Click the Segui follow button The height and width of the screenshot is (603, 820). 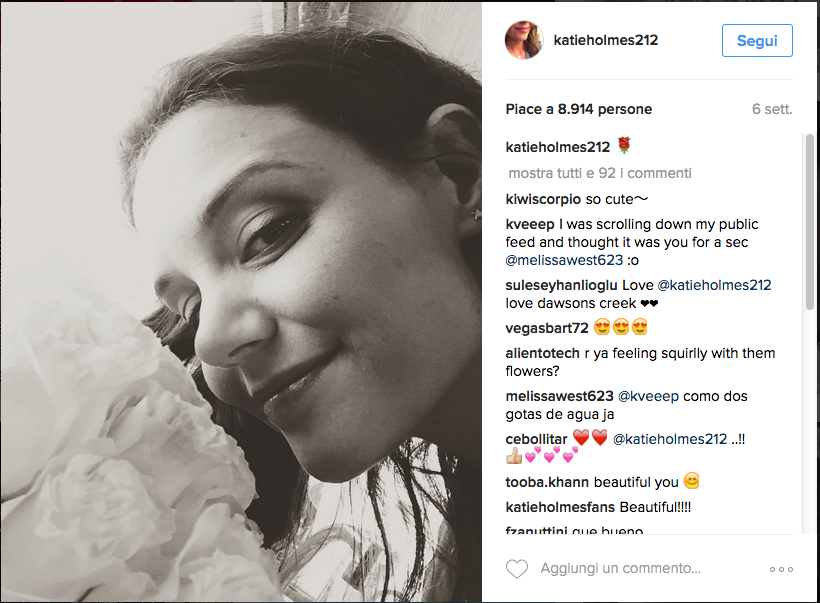point(757,40)
